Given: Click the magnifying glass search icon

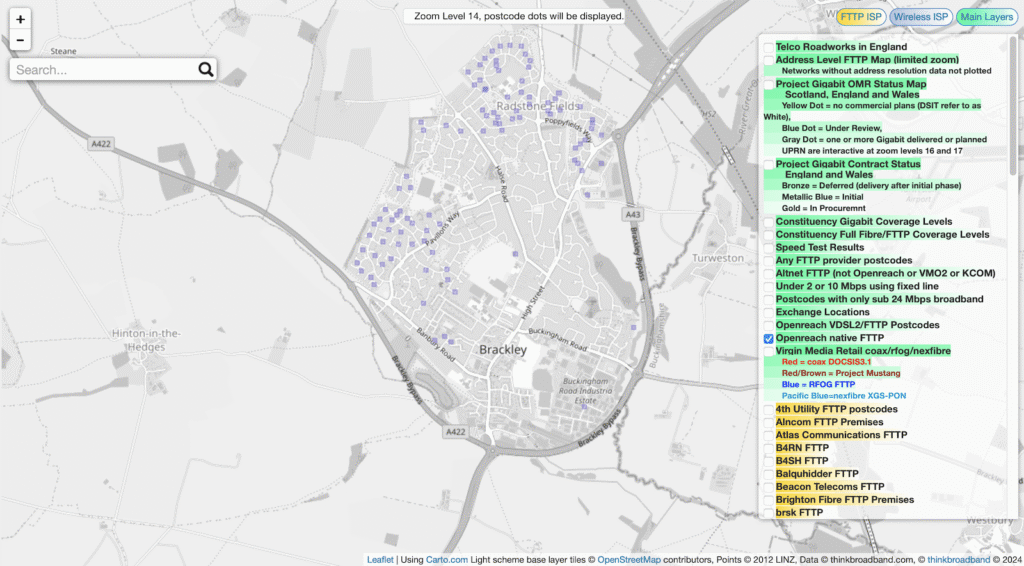Looking at the screenshot, I should (205, 70).
